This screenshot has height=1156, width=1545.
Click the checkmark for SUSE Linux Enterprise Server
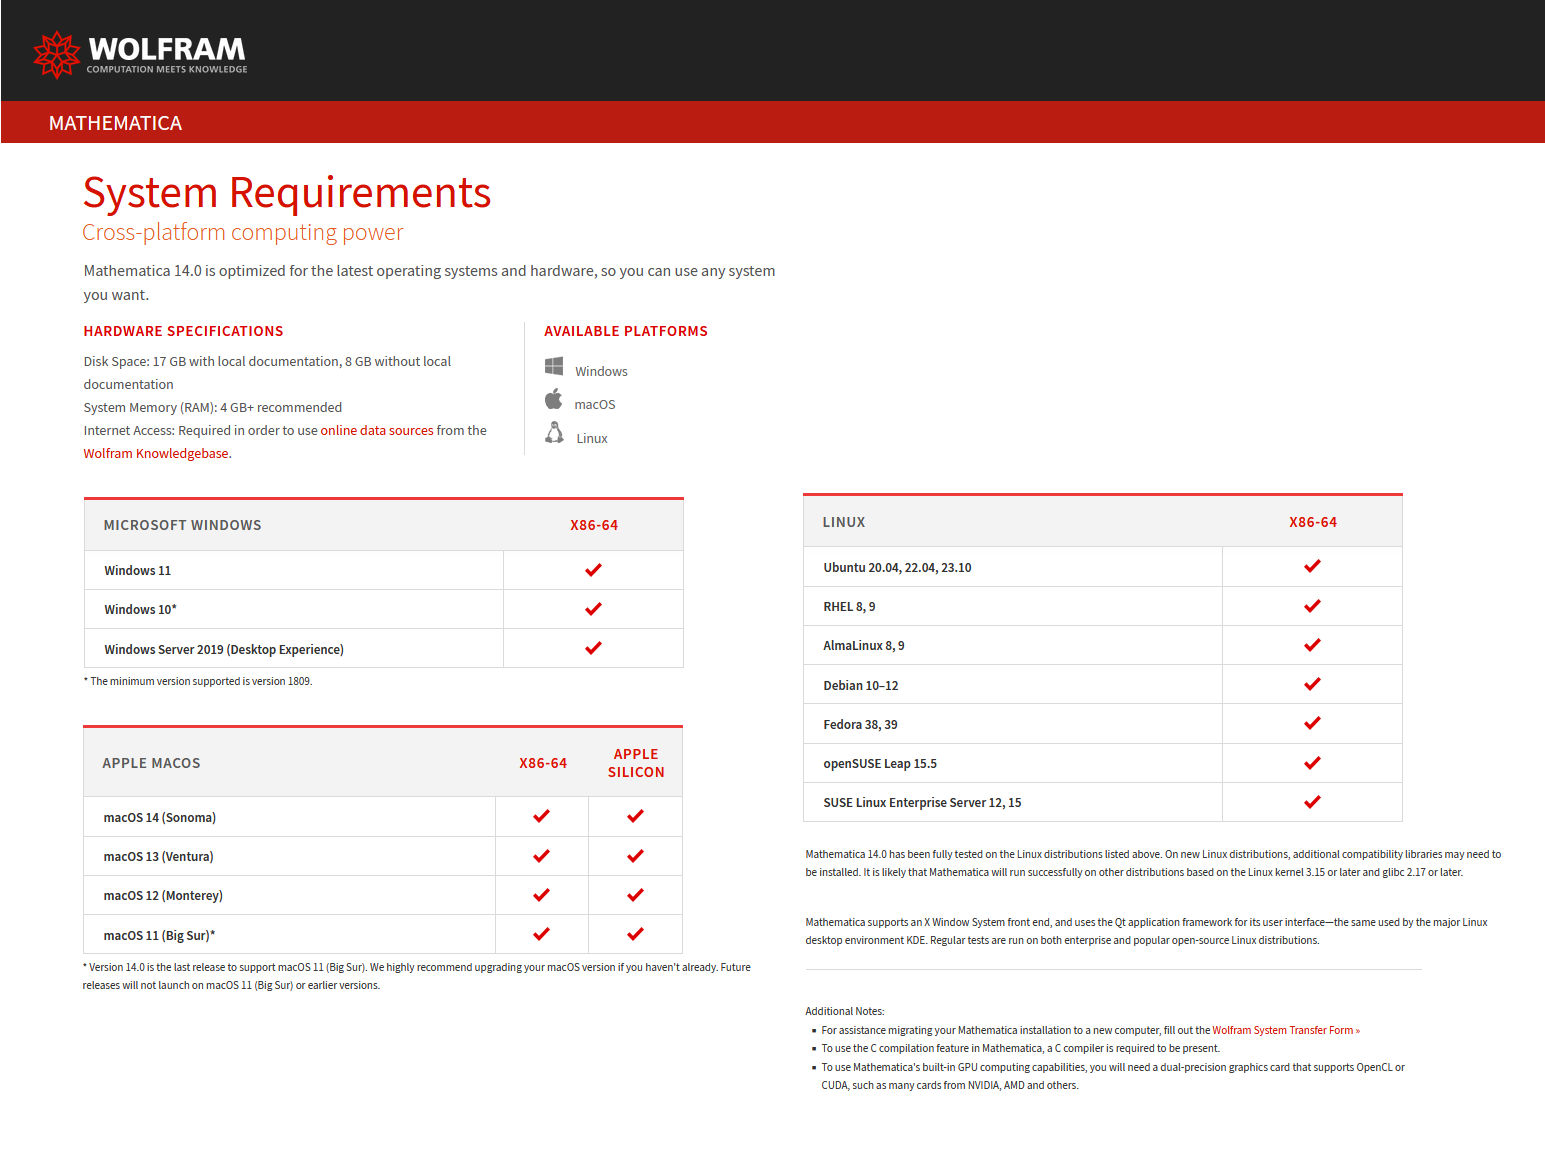(x=1312, y=802)
